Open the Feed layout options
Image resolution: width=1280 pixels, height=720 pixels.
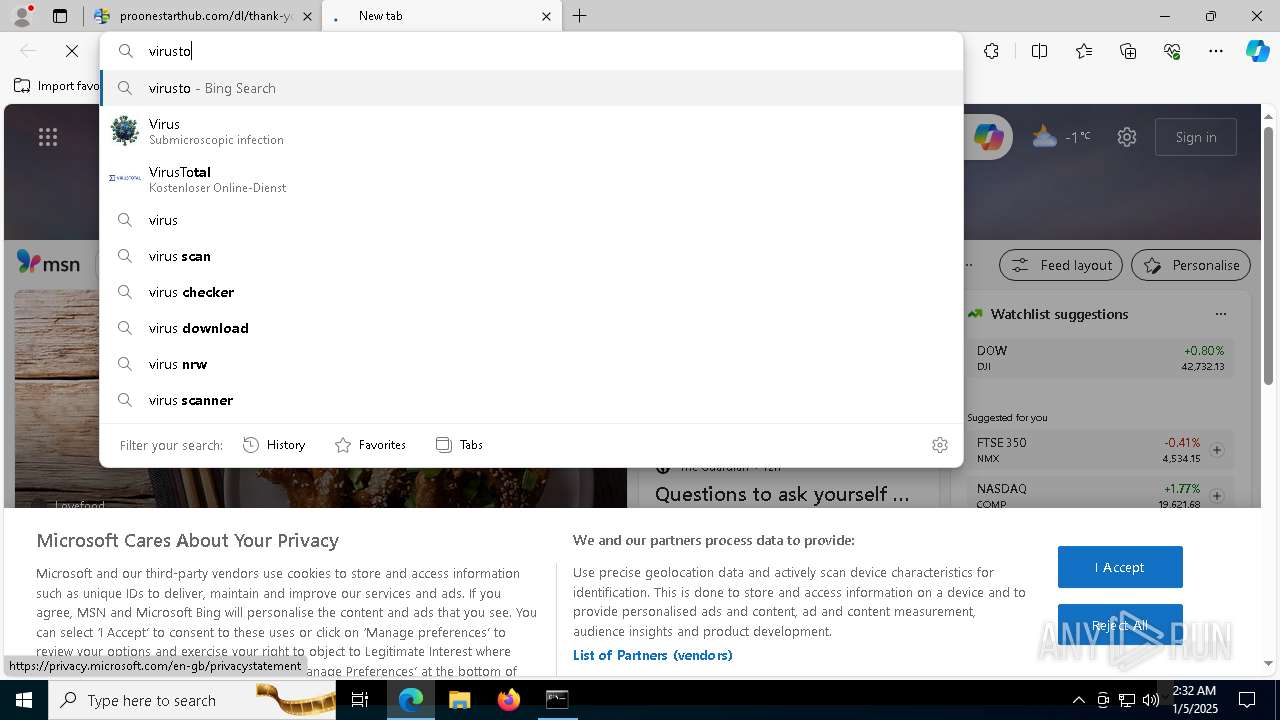(1062, 265)
